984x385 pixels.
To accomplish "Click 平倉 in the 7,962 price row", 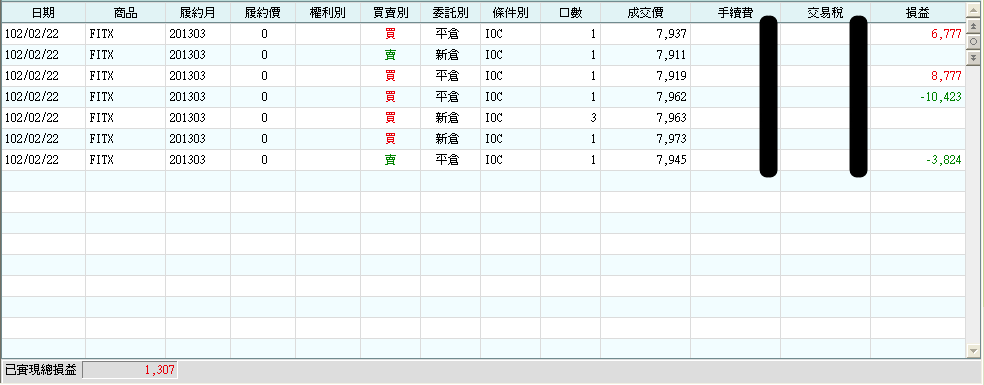I will tap(447, 97).
